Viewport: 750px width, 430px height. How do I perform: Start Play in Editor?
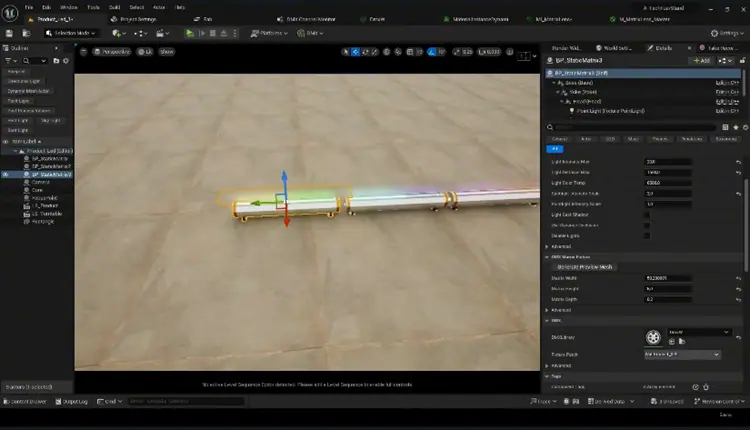coord(190,33)
